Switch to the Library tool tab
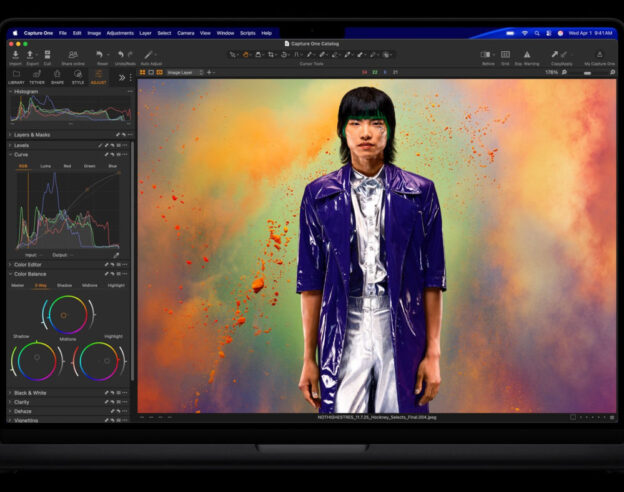The image size is (624, 492). [16, 77]
